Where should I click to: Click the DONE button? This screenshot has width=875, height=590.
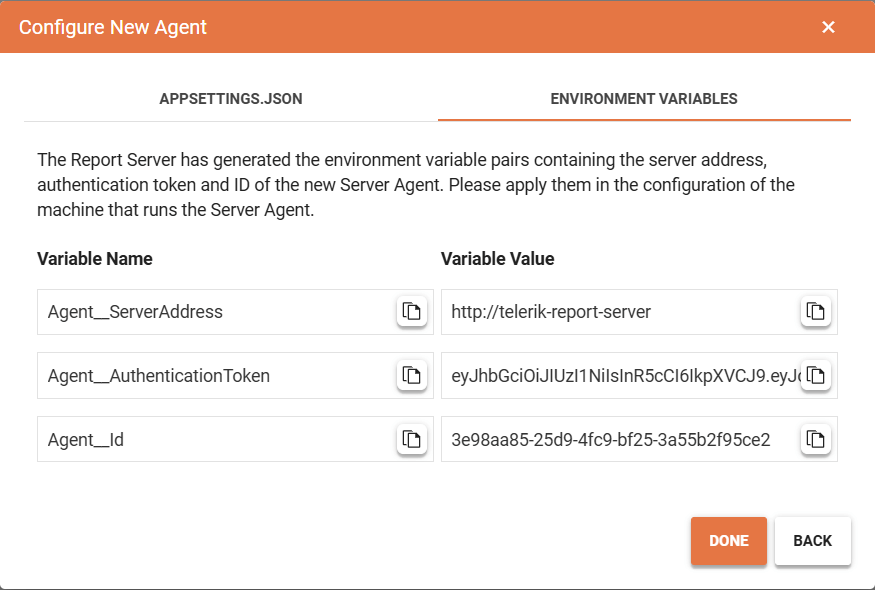coord(728,540)
